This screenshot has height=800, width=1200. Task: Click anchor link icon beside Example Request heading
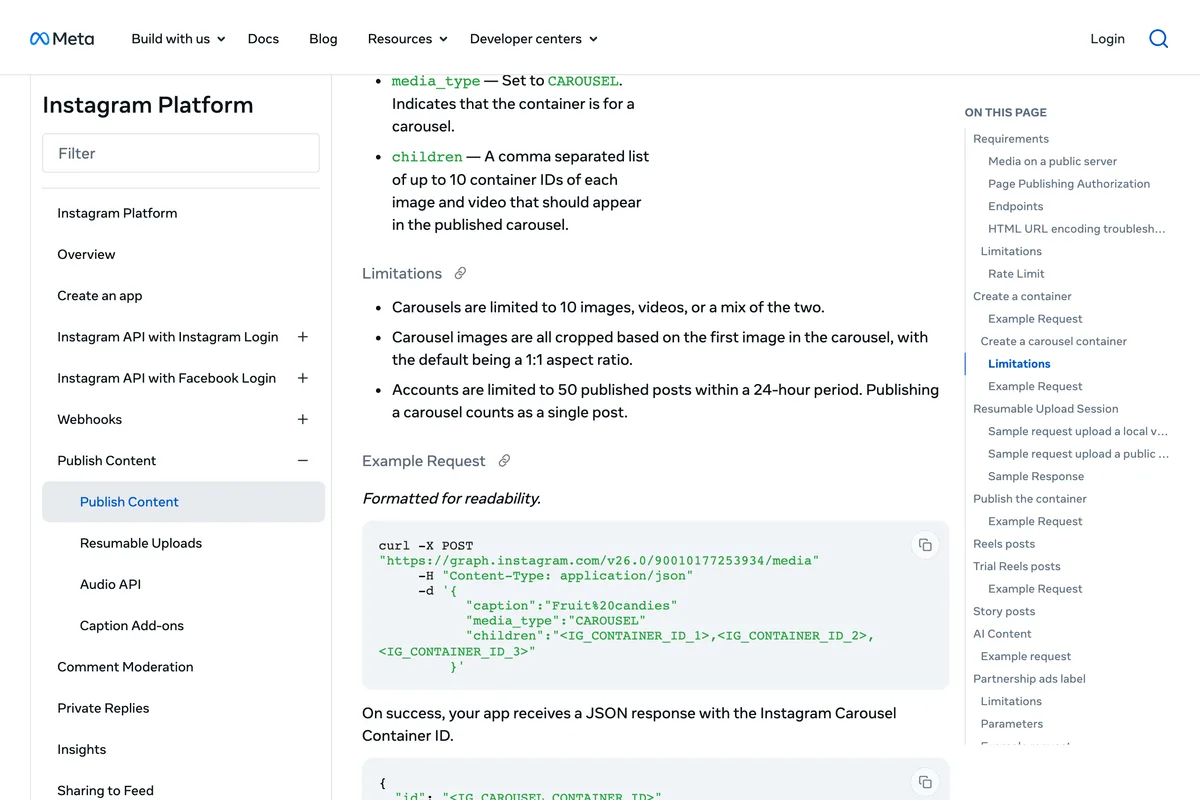tap(504, 461)
